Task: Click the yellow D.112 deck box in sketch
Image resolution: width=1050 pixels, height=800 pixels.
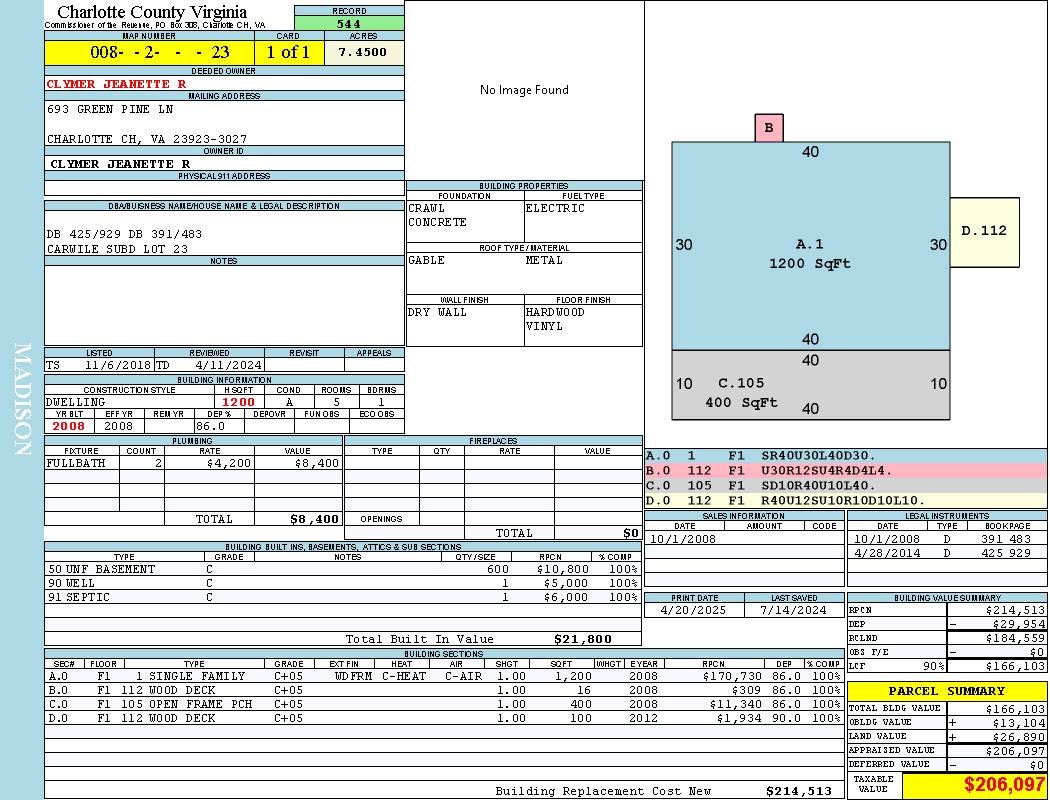Action: click(x=984, y=232)
